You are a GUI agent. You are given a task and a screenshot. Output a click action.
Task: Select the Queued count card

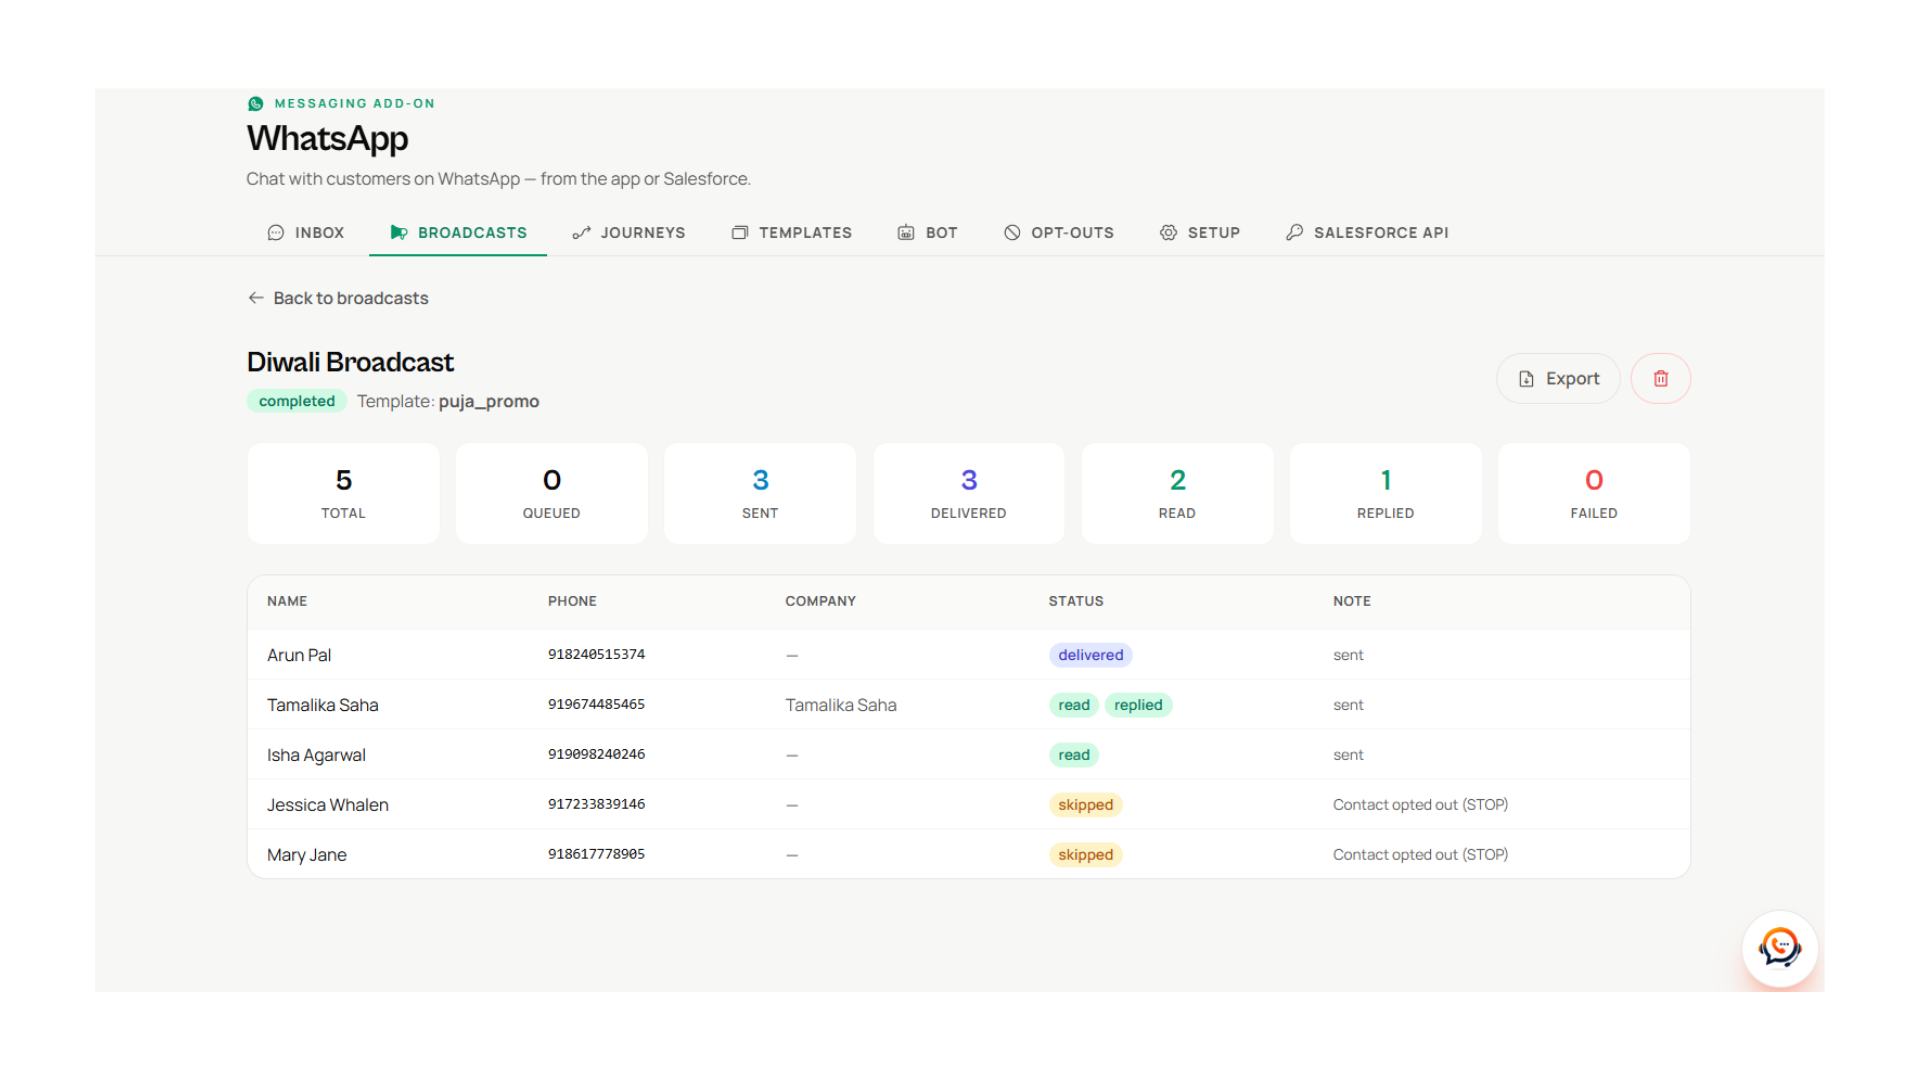tap(552, 493)
